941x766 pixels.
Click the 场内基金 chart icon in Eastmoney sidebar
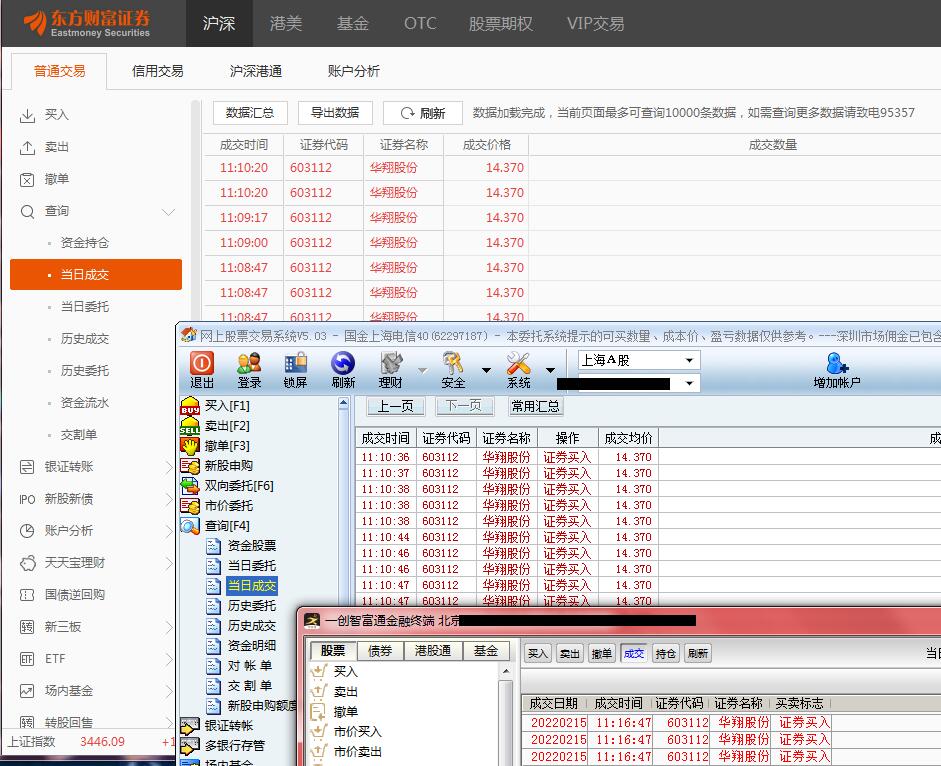(28, 691)
